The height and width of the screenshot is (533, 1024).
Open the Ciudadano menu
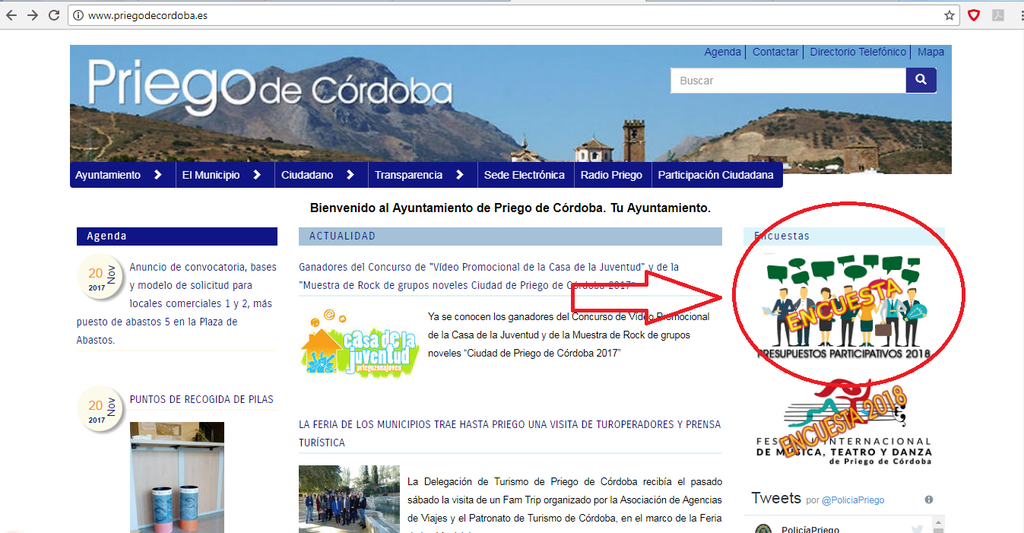[307, 175]
